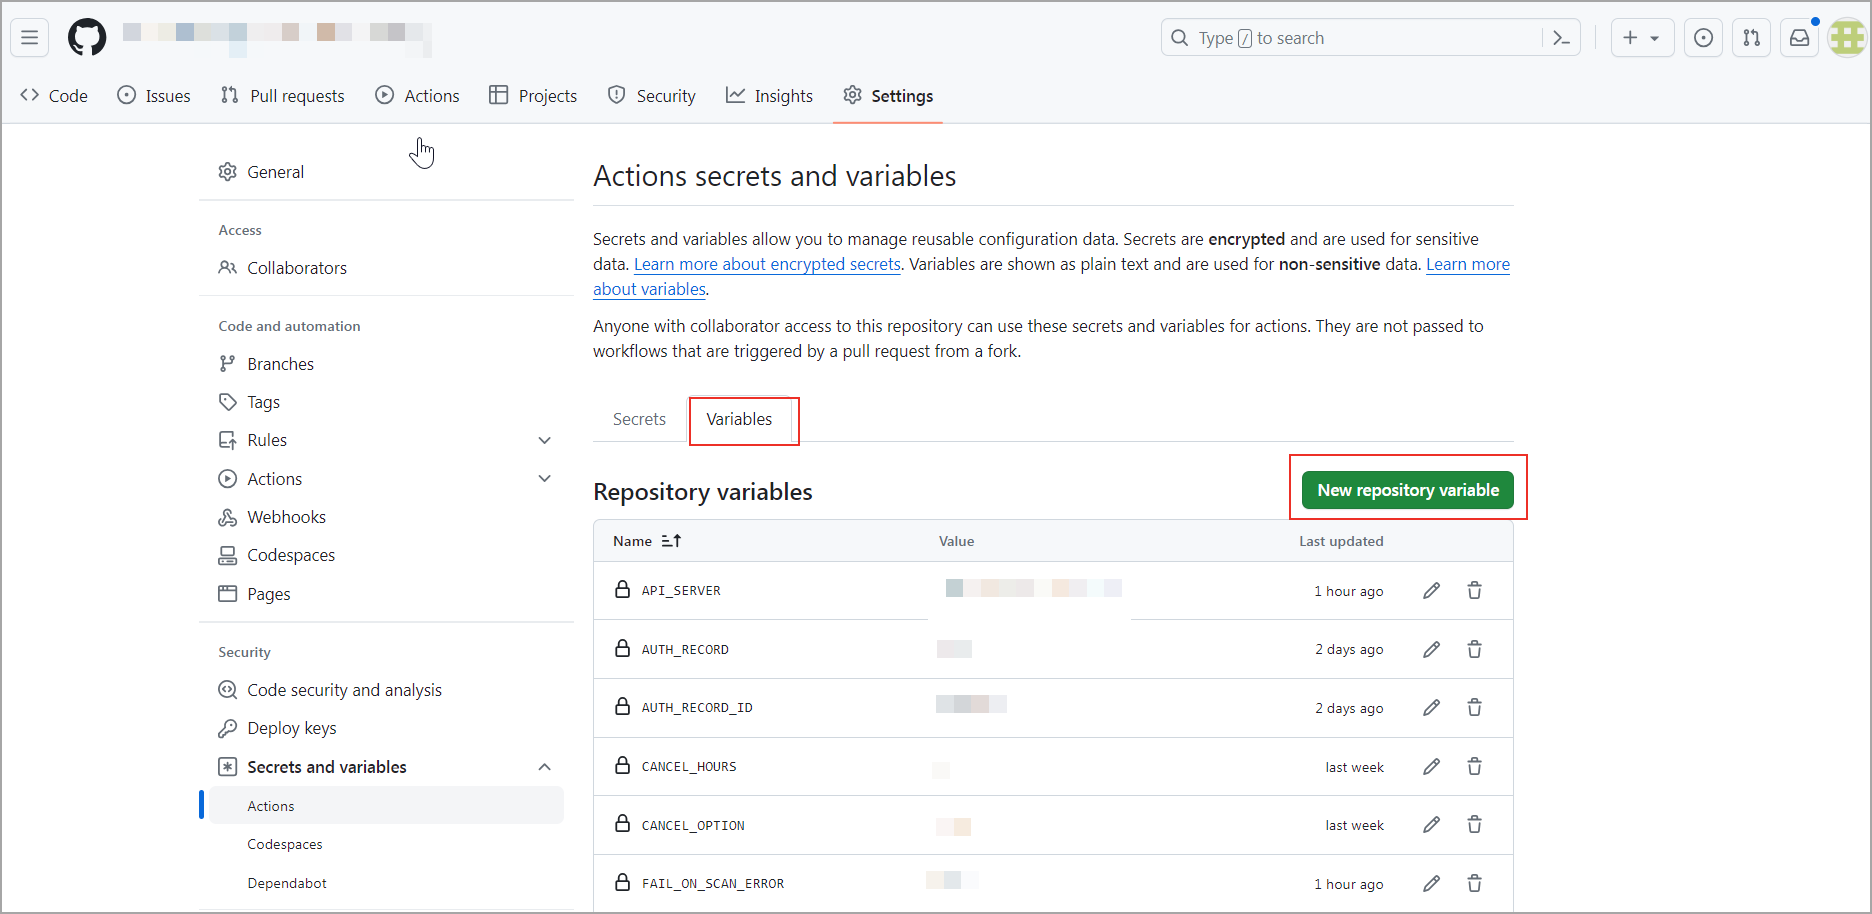Follow Learn more about variables link
This screenshot has width=1872, height=914.
click(x=1468, y=264)
